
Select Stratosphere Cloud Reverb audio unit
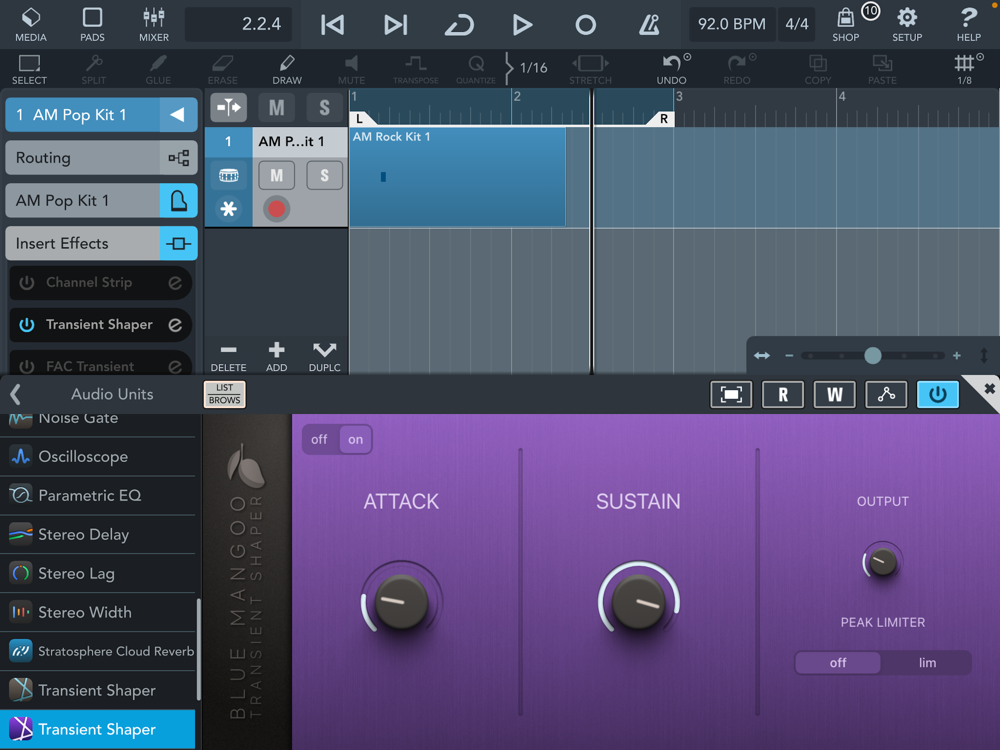[x=98, y=651]
